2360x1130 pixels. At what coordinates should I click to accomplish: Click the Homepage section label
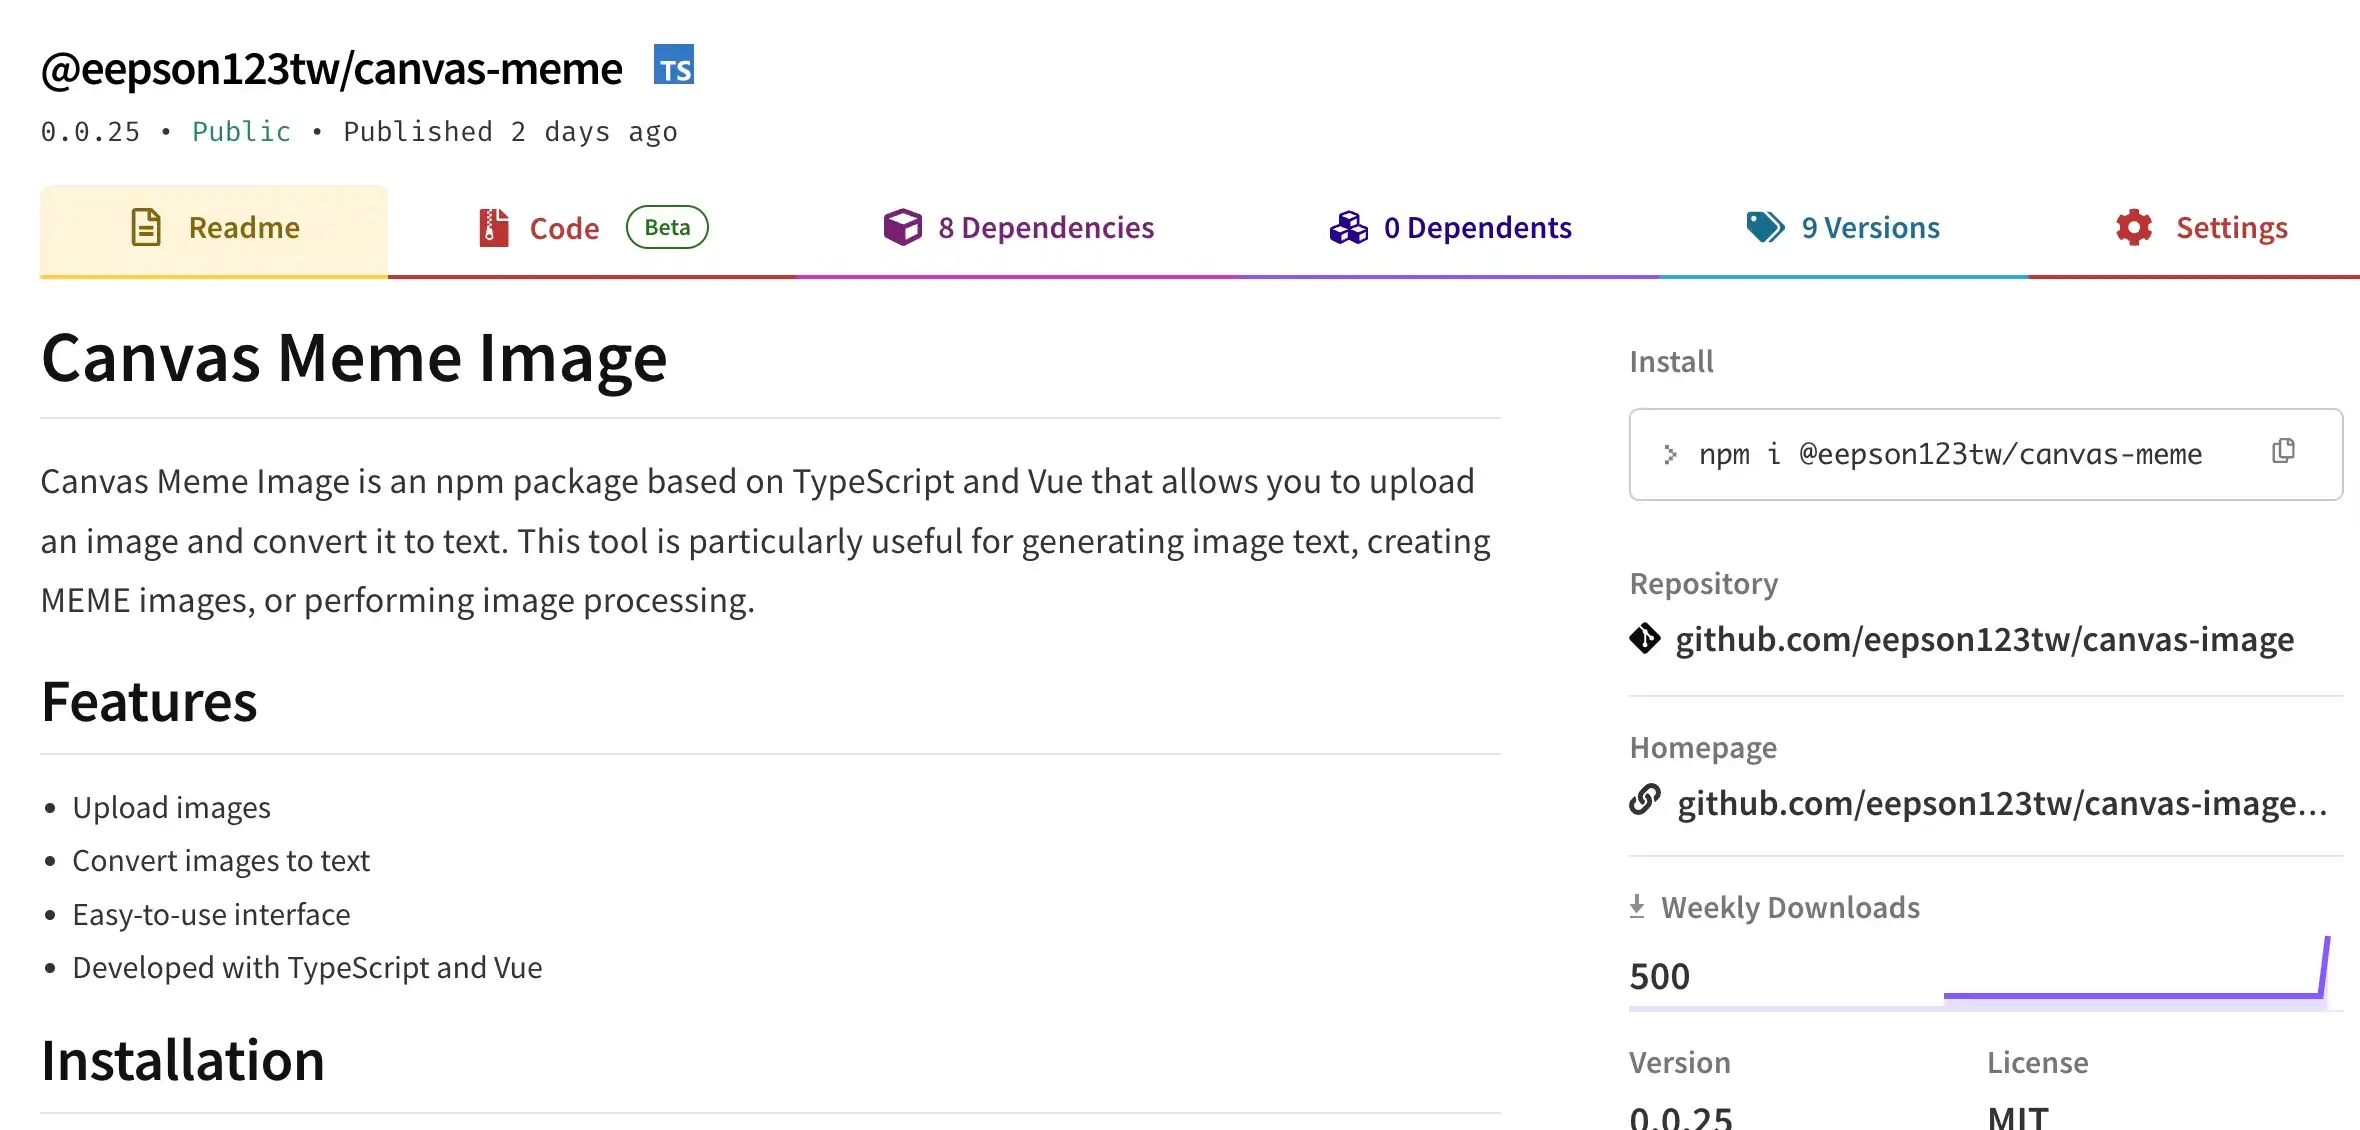[1703, 747]
